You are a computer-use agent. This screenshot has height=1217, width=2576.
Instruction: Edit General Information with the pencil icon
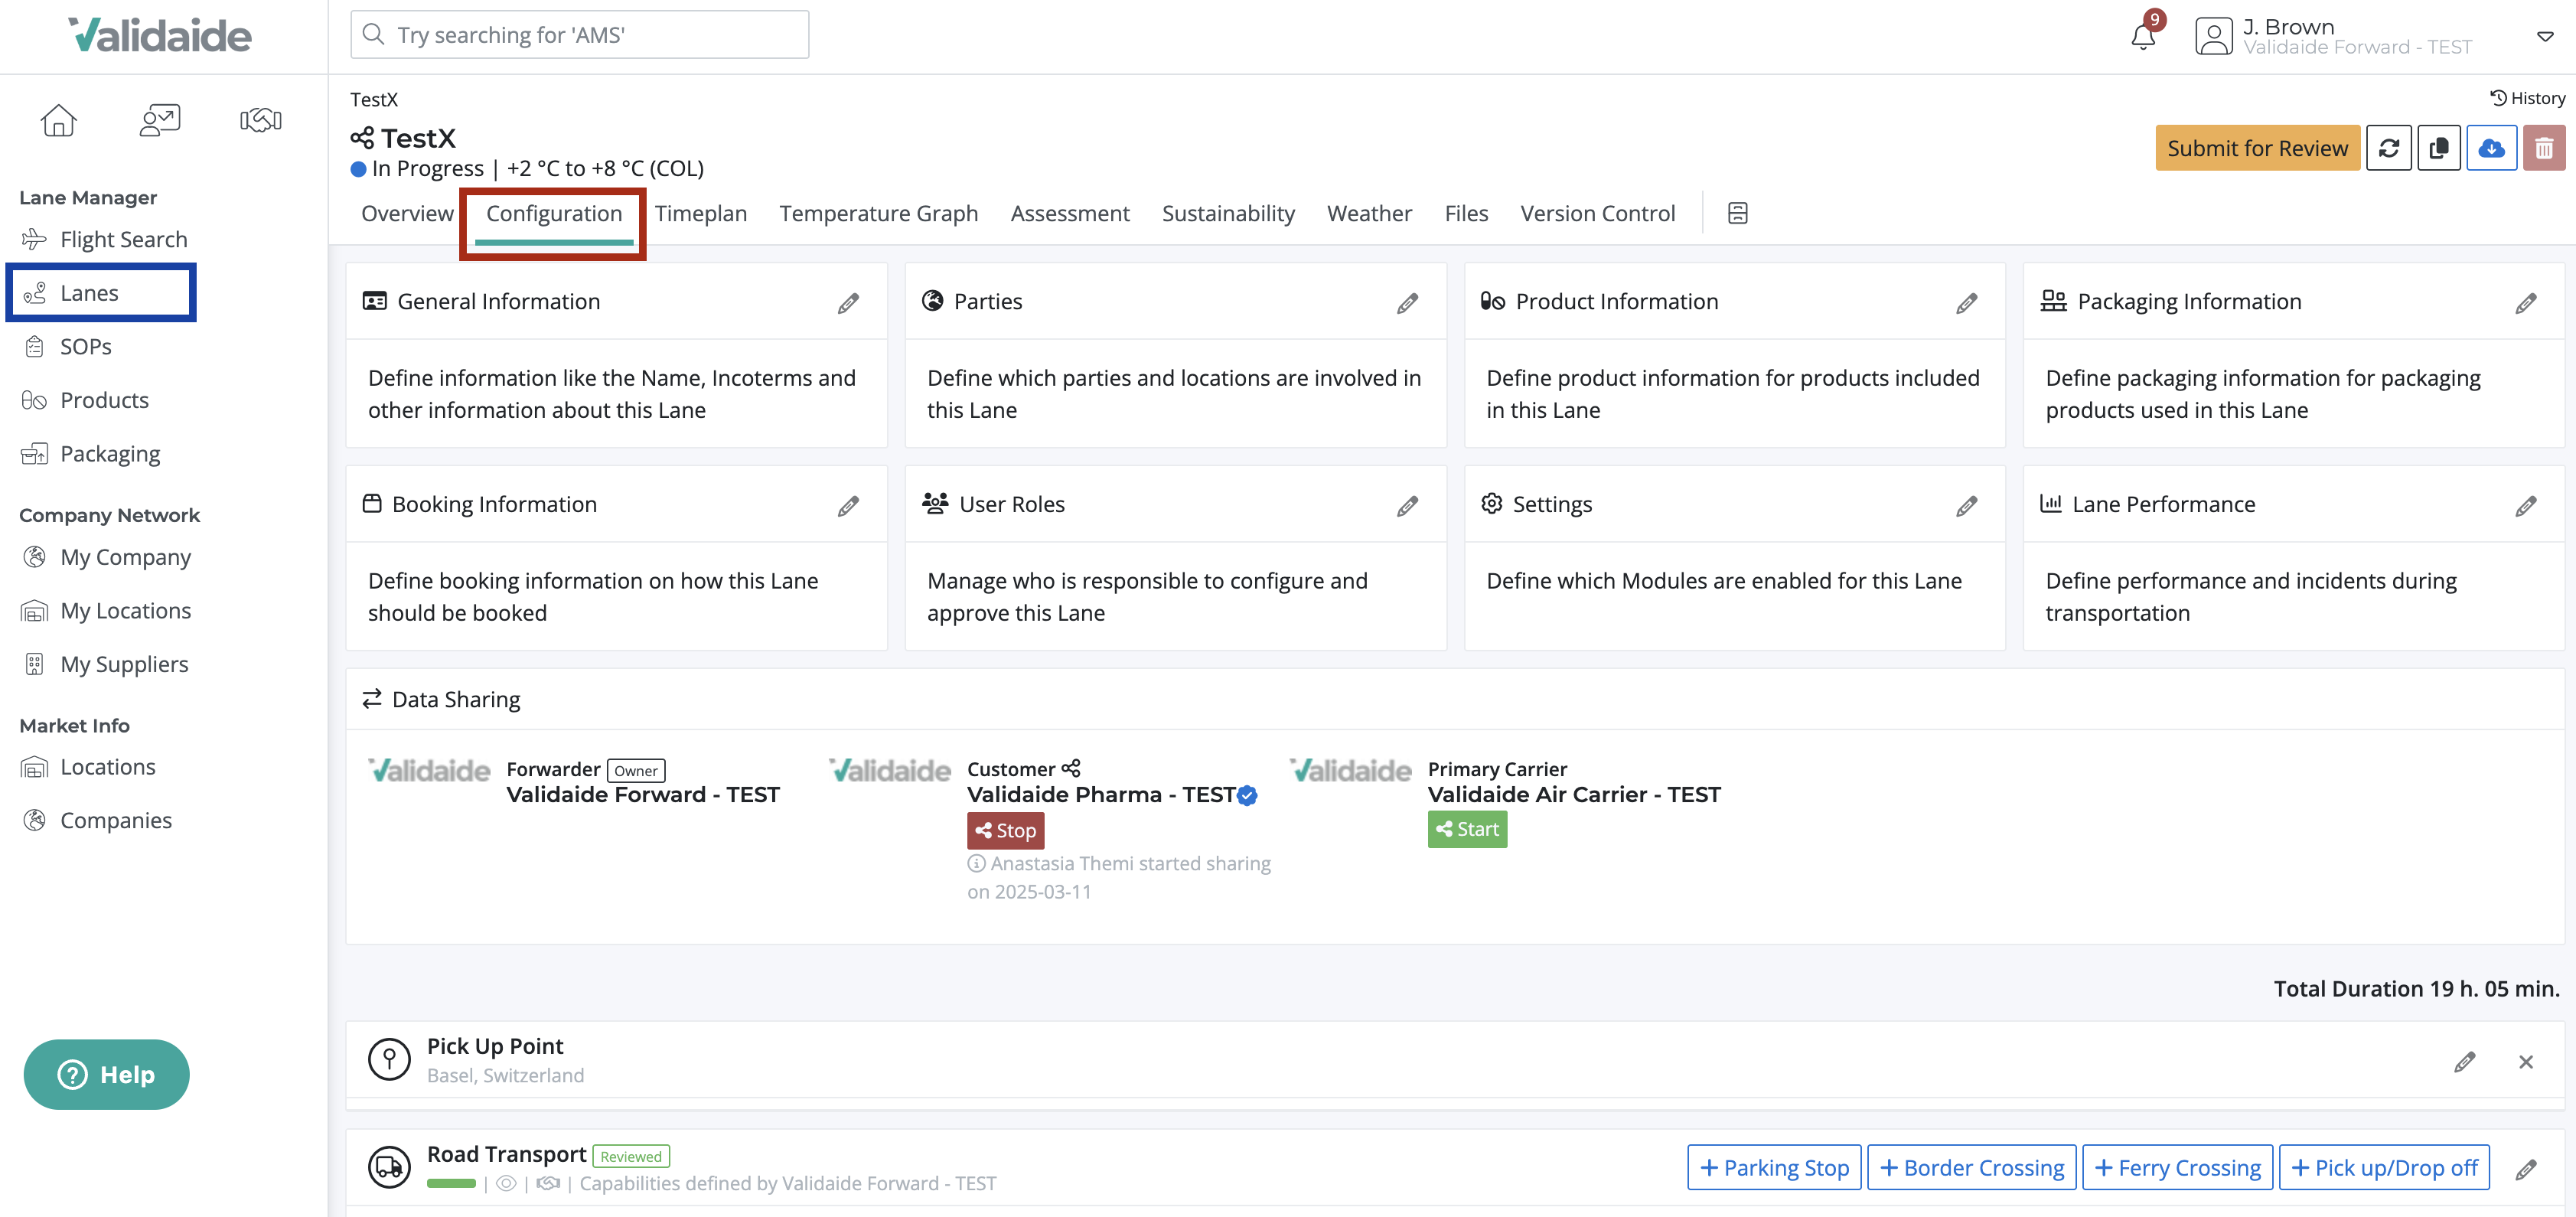(x=849, y=302)
